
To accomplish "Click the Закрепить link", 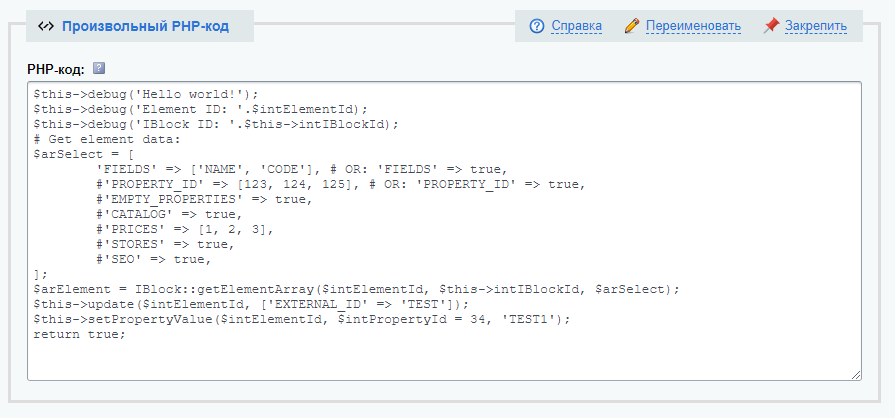I will (x=815, y=26).
